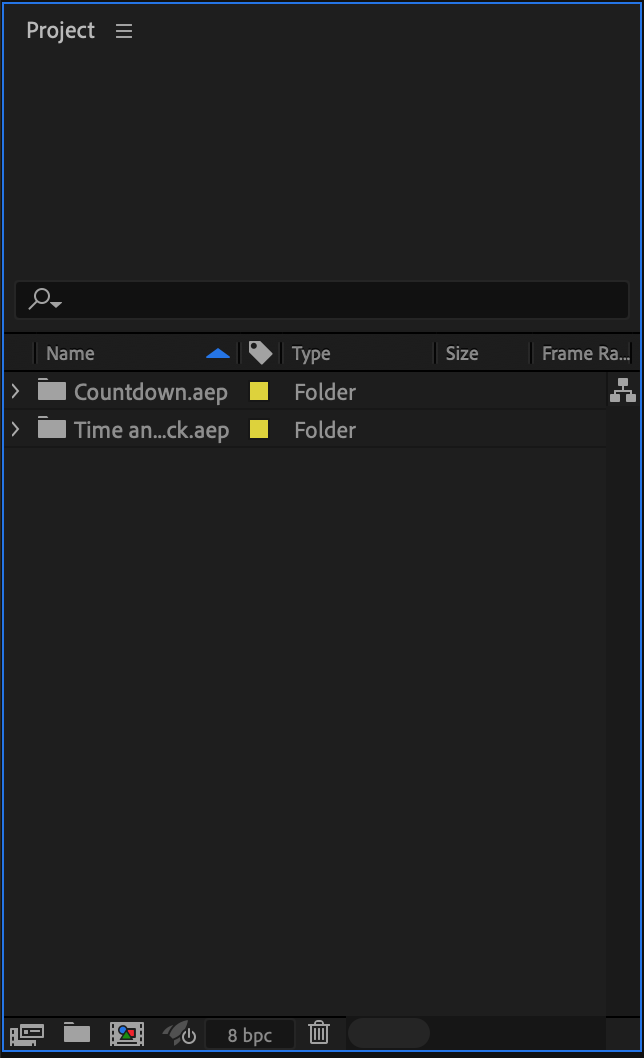Open the Project panel hamburger menu
The image size is (644, 1058).
(x=124, y=31)
